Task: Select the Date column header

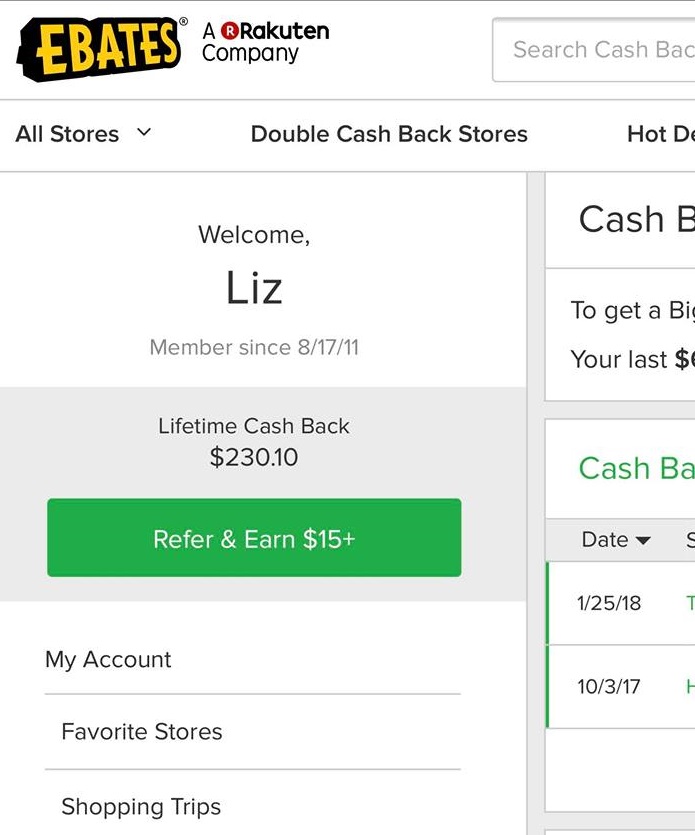Action: [x=616, y=539]
